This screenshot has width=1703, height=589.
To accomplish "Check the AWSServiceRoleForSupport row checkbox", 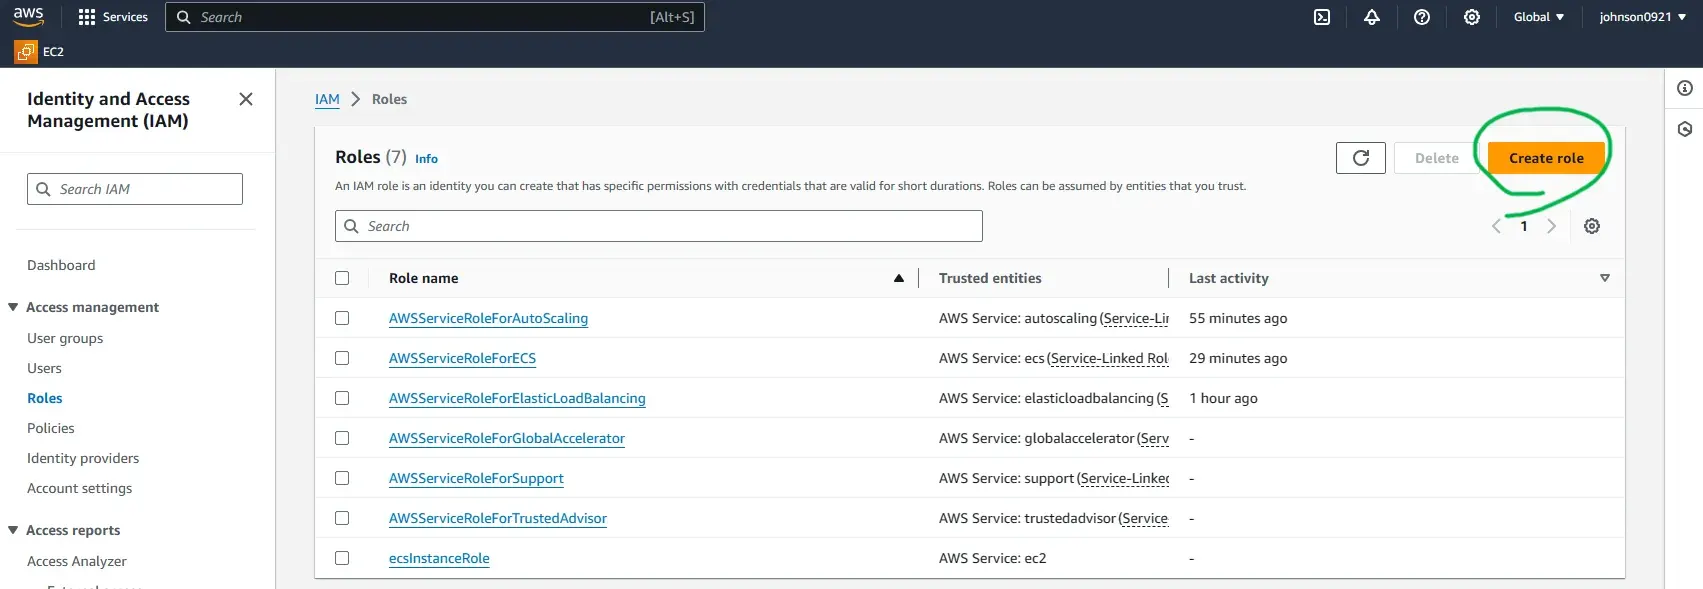I will (x=342, y=478).
